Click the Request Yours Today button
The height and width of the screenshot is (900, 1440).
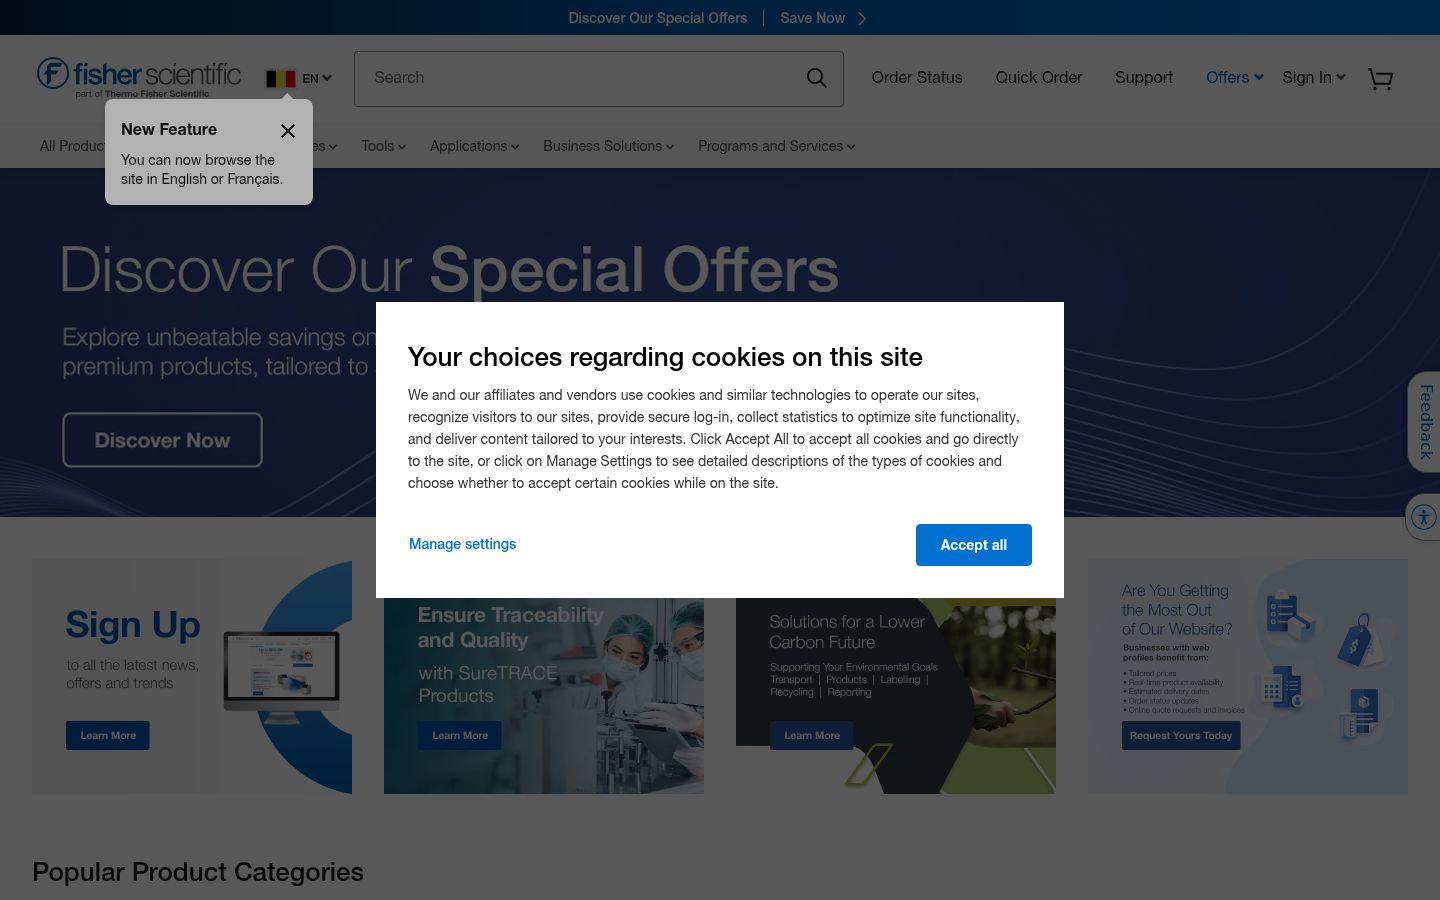tap(1181, 736)
